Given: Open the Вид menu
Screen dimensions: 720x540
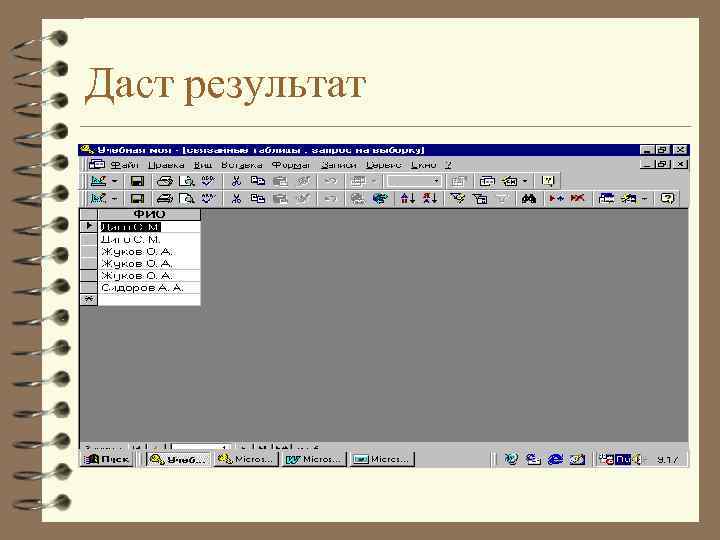Looking at the screenshot, I should point(202,164).
